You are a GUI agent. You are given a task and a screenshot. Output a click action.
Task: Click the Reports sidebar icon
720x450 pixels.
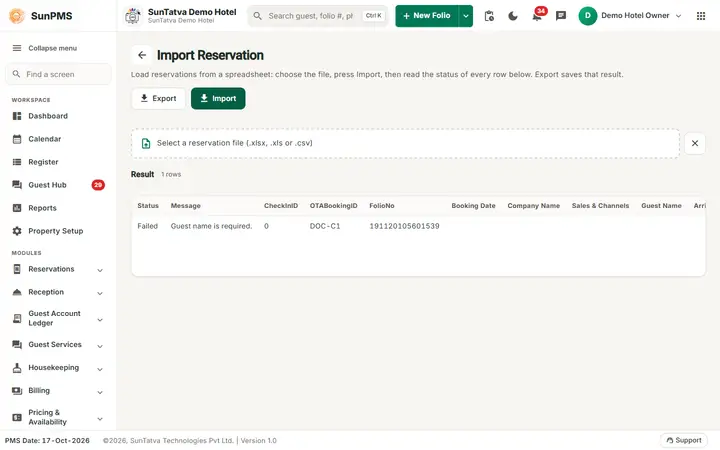(17, 208)
